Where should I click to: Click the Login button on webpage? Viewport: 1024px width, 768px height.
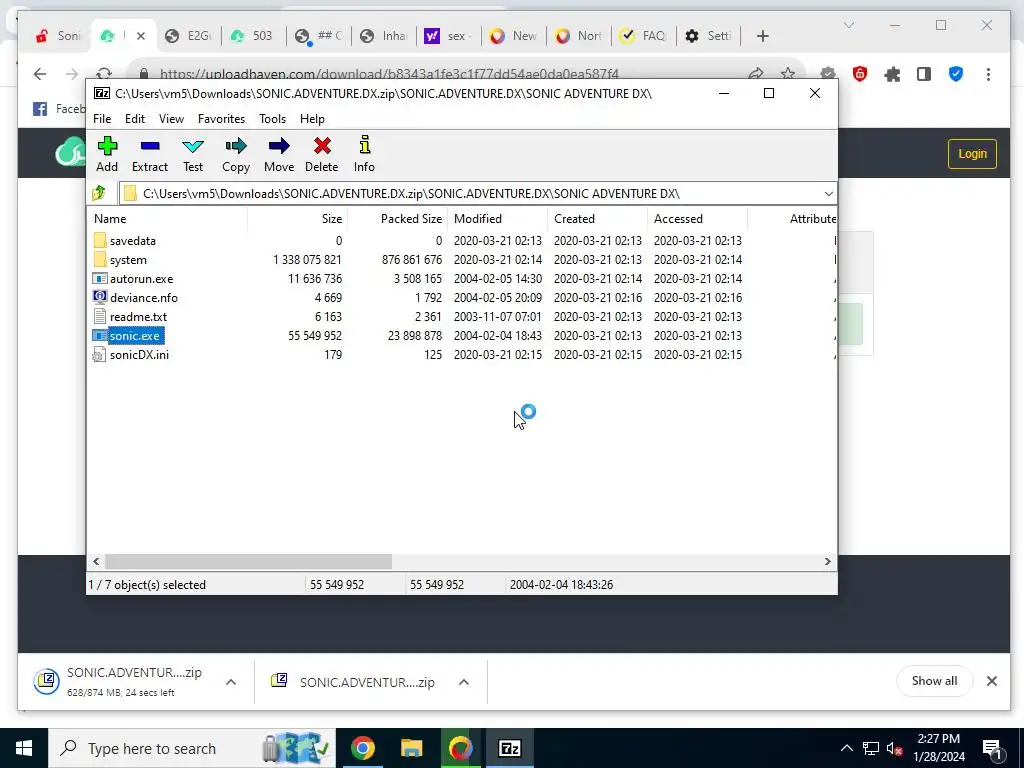pos(972,154)
